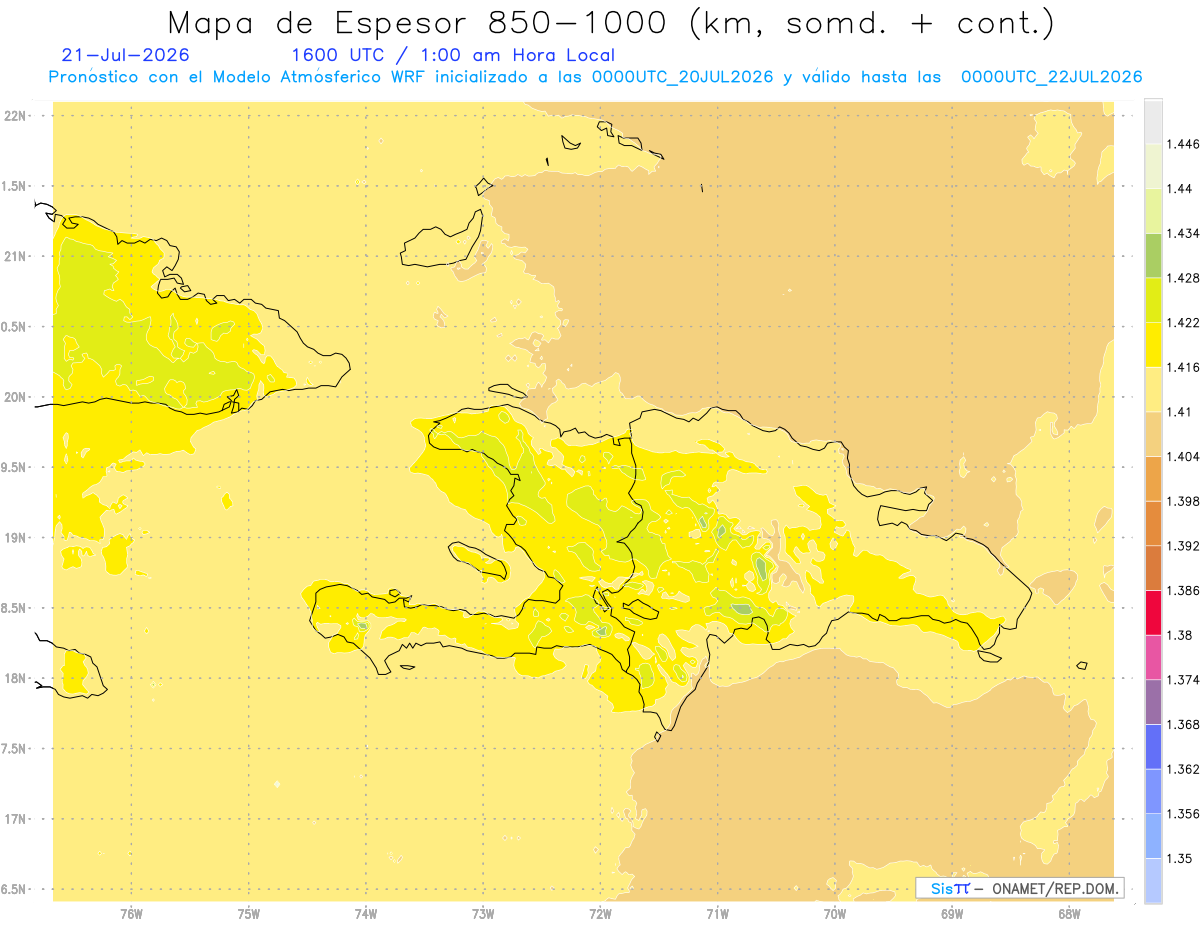Click the "18N" latitude label

pyautogui.click(x=14, y=678)
